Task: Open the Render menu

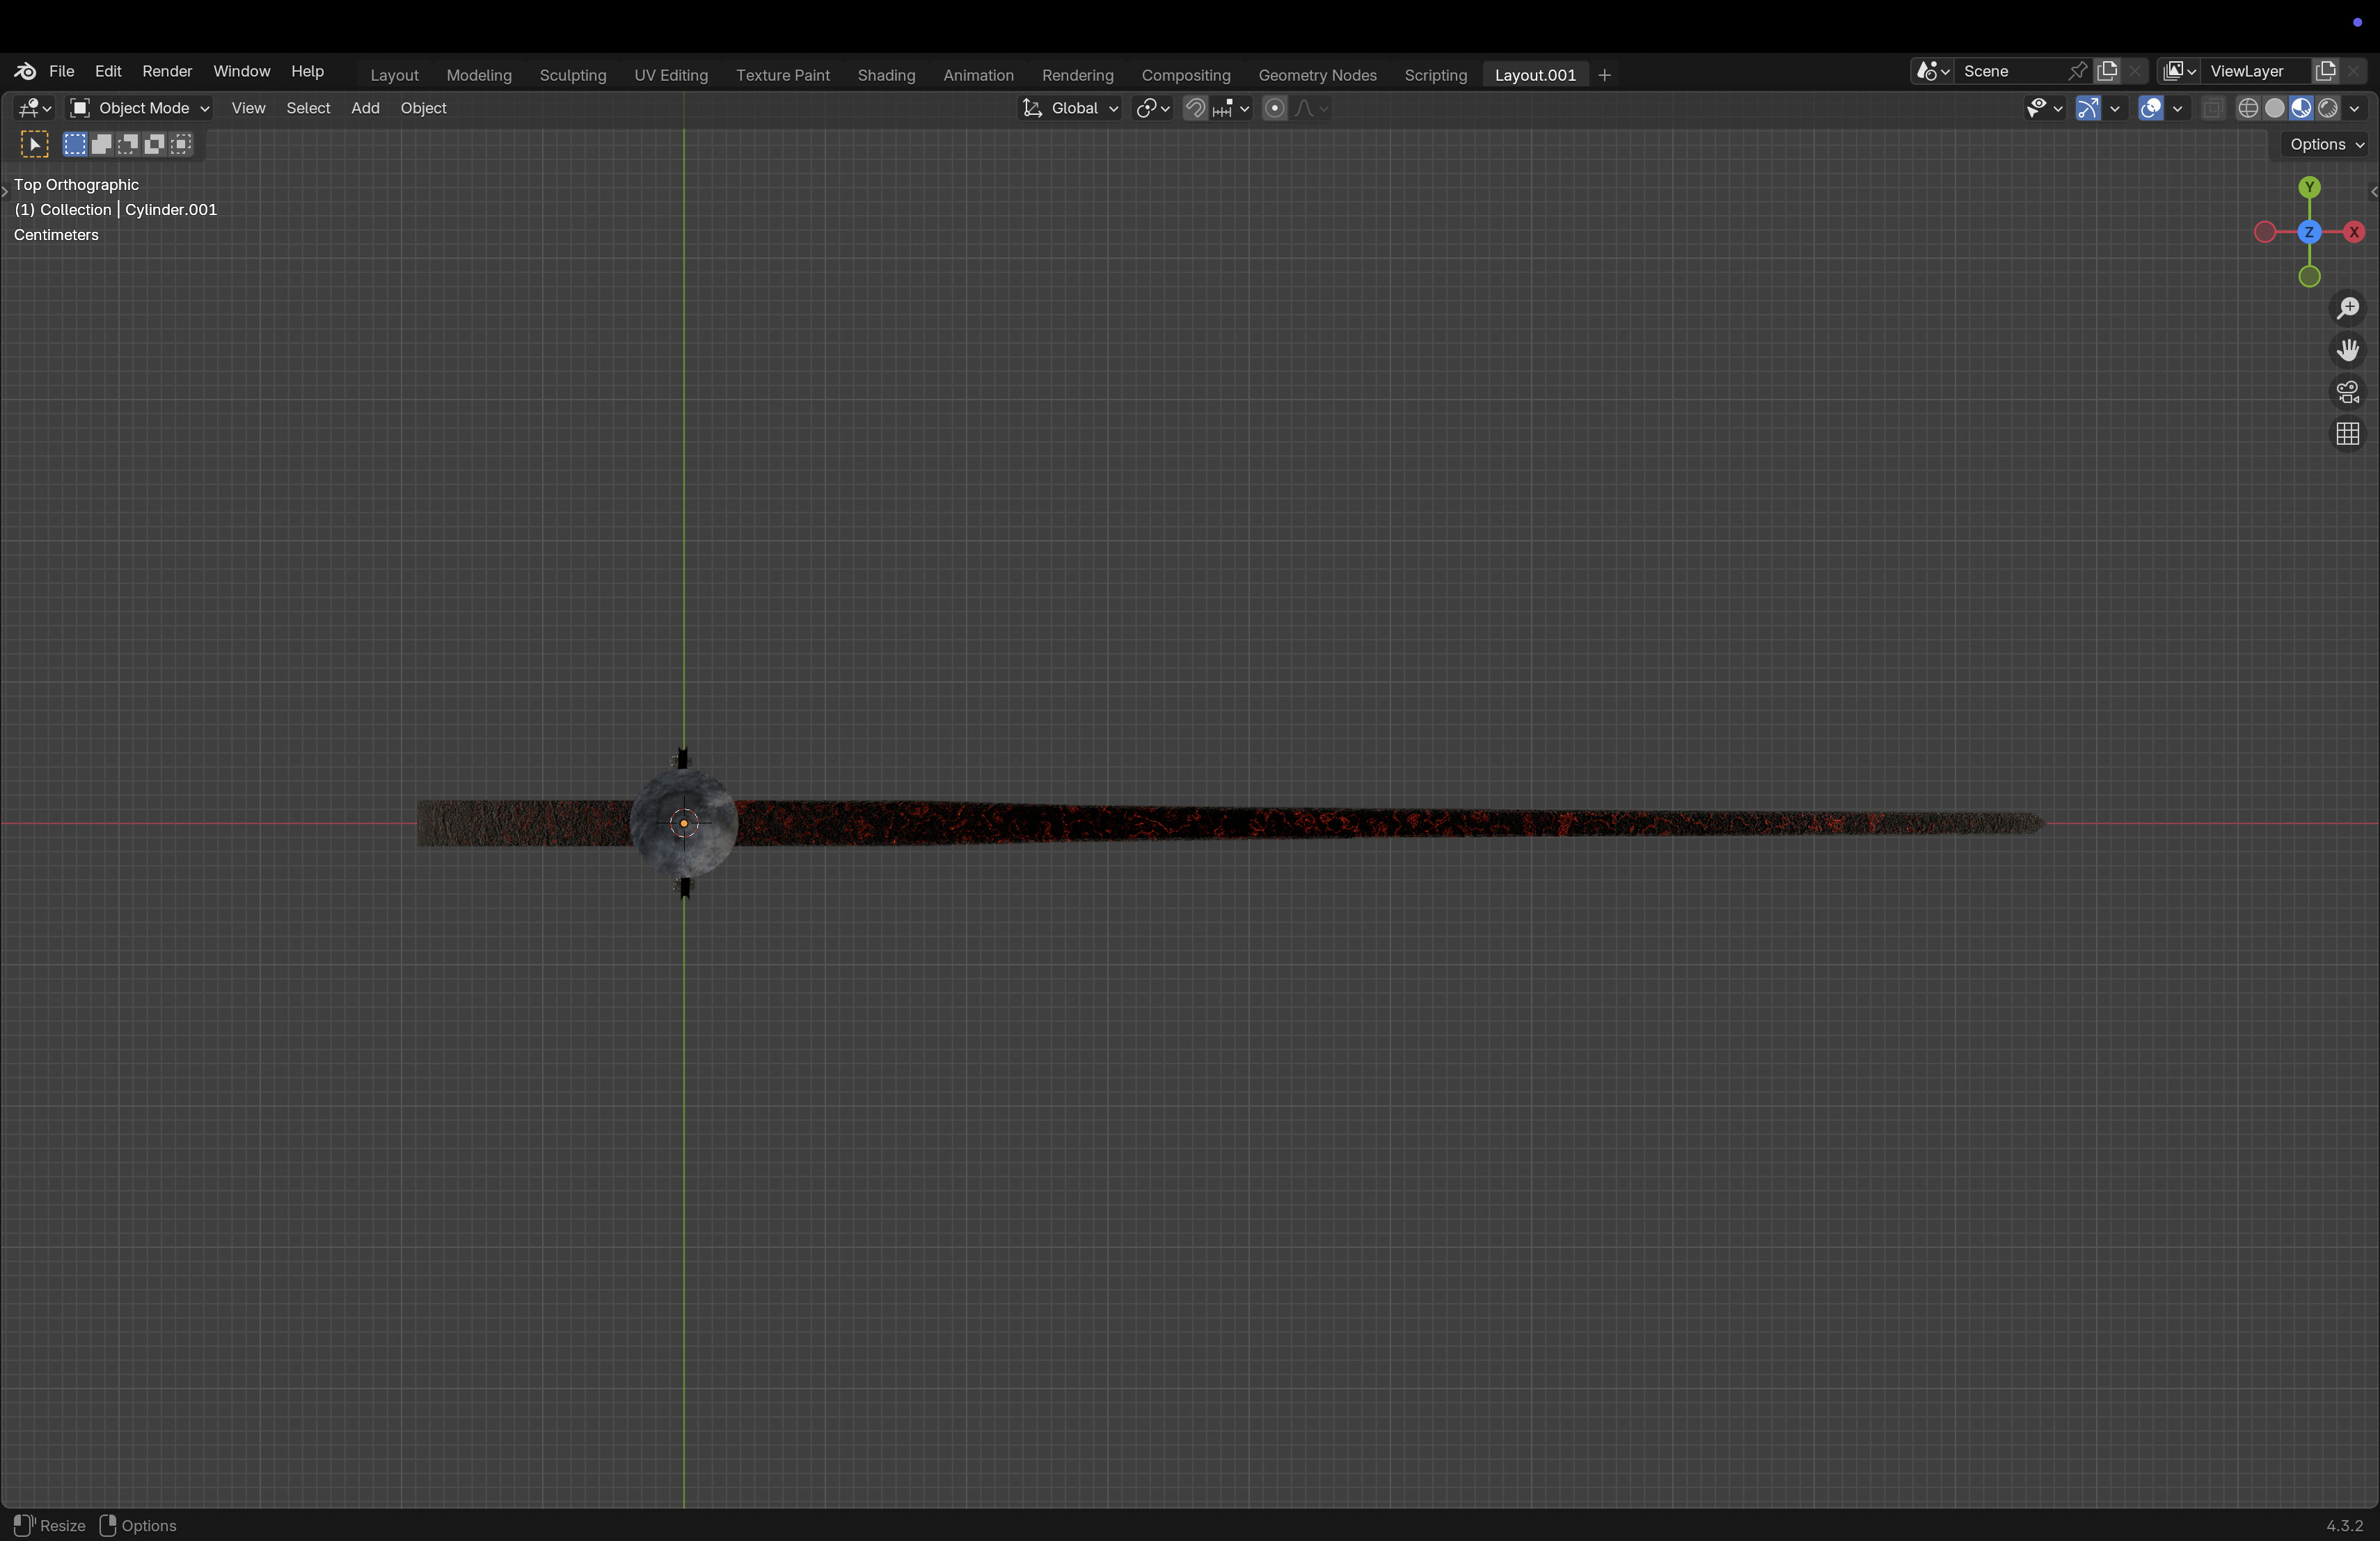Action: (x=167, y=71)
